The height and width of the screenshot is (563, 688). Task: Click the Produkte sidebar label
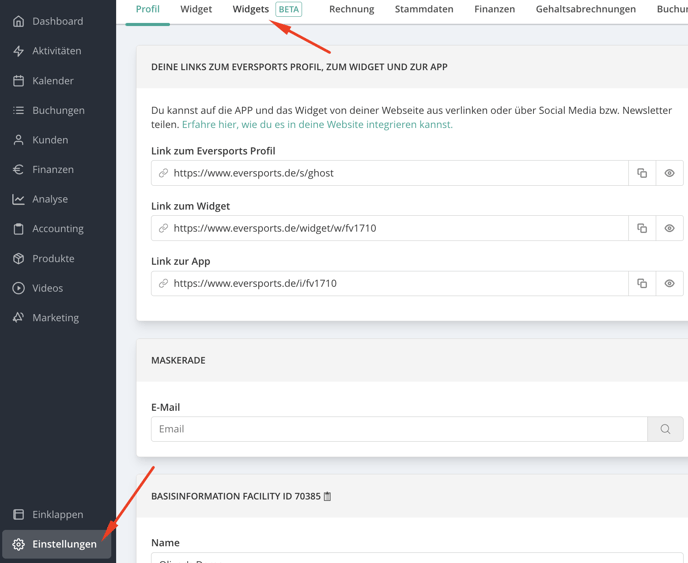(53, 258)
